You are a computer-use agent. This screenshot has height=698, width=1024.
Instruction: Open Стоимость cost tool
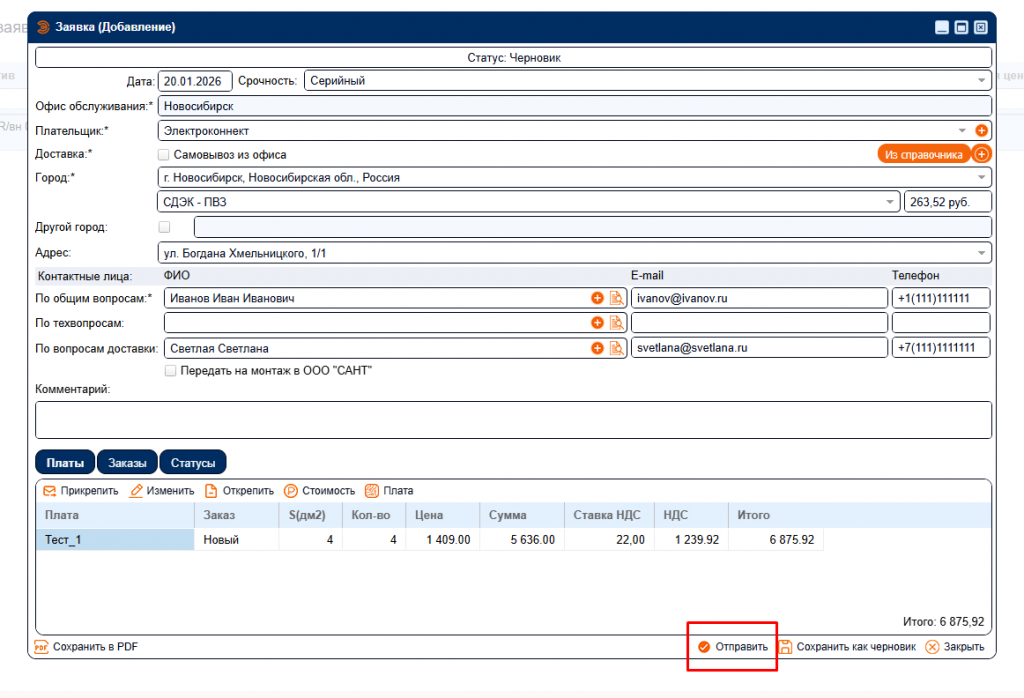pos(292,491)
